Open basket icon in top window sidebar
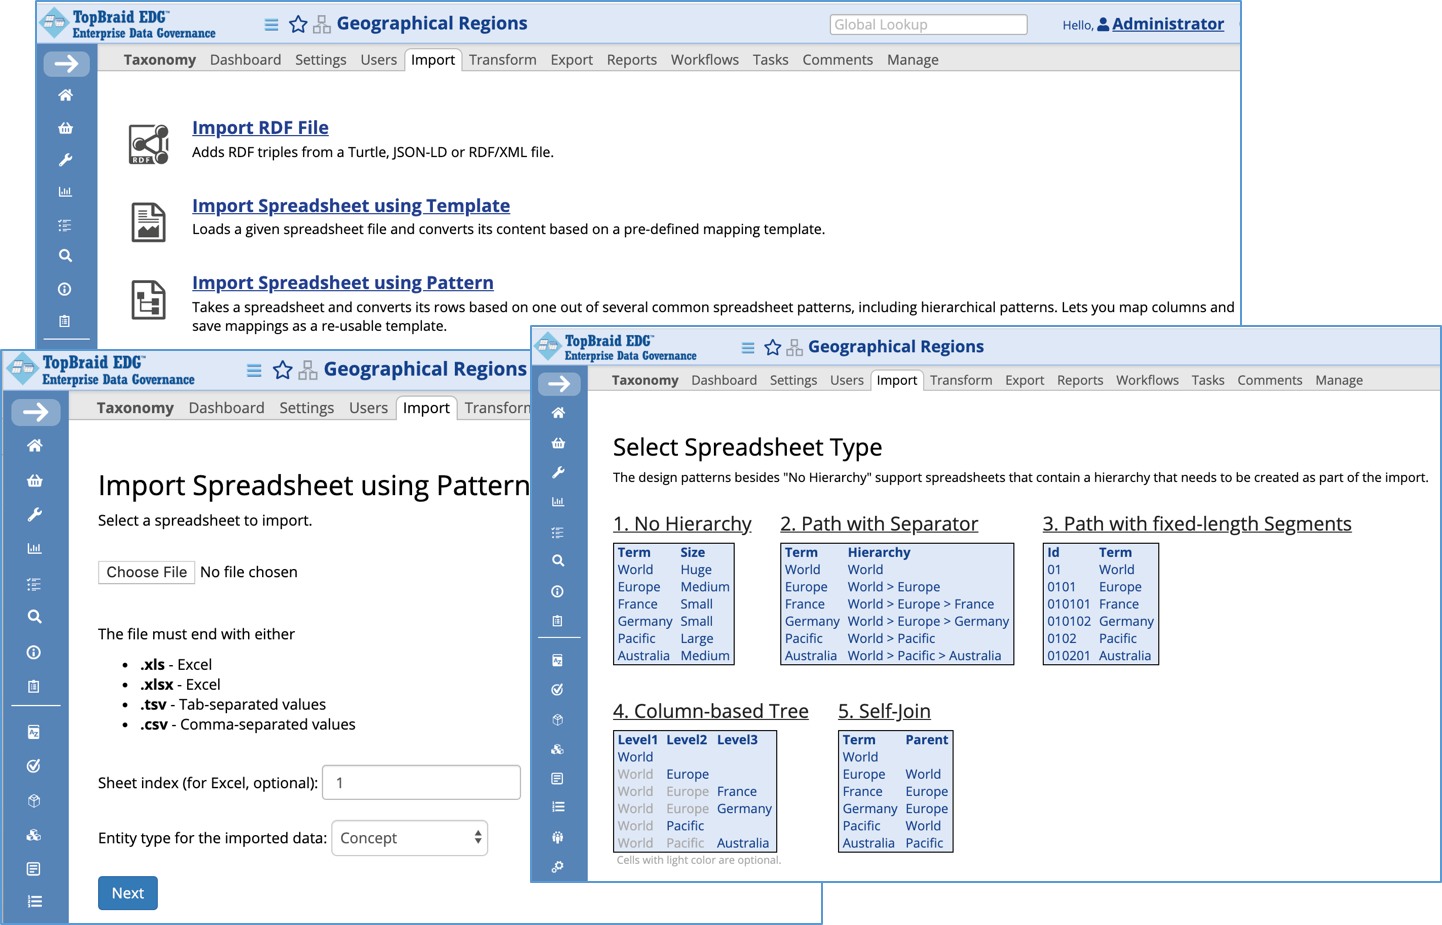Image resolution: width=1442 pixels, height=925 pixels. [x=65, y=127]
